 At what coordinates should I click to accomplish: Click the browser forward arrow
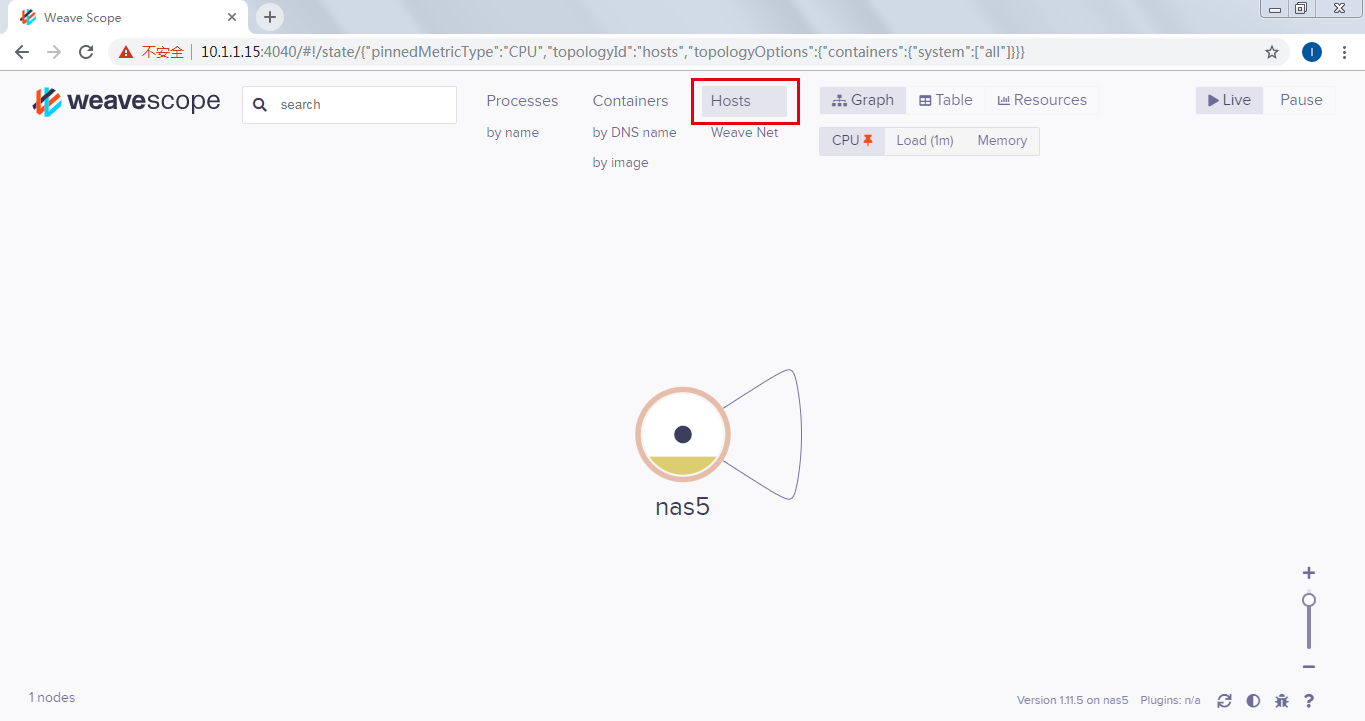click(54, 52)
